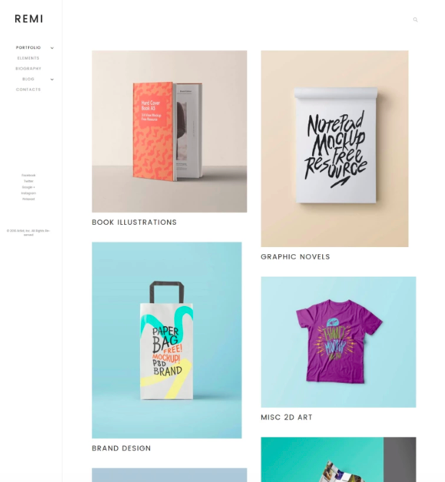This screenshot has height=482, width=445.
Task: Visit the Twitter link
Action: point(28,181)
